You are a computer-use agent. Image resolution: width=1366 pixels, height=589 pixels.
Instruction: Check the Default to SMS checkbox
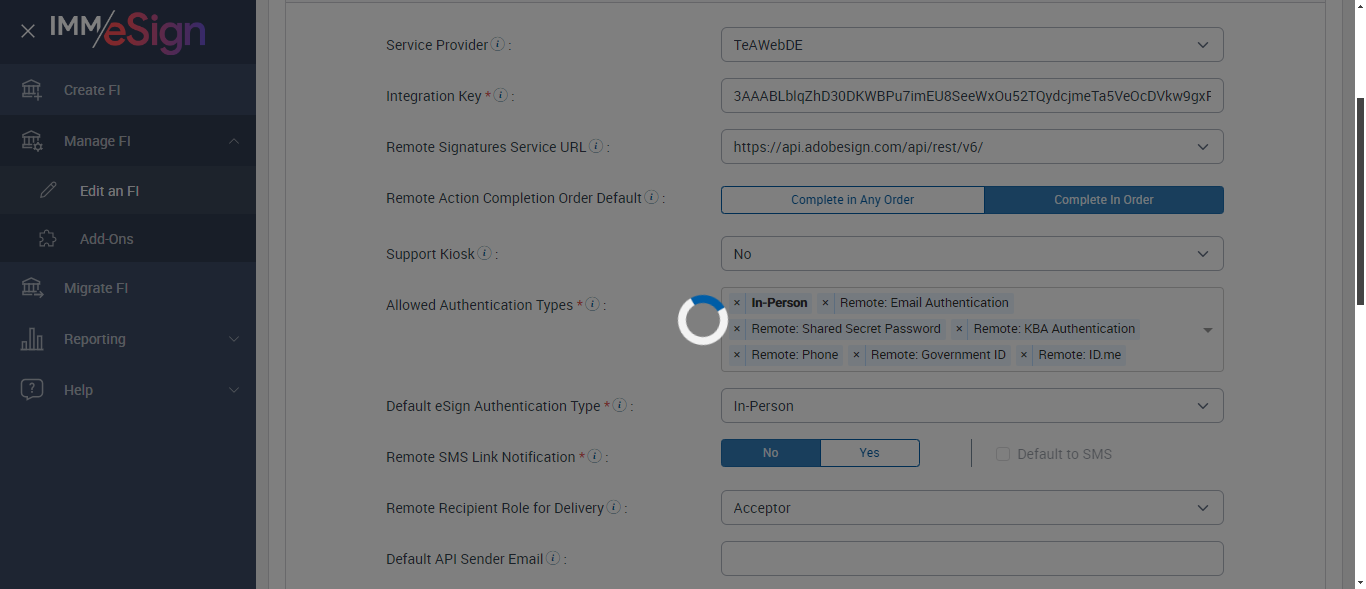[1003, 454]
